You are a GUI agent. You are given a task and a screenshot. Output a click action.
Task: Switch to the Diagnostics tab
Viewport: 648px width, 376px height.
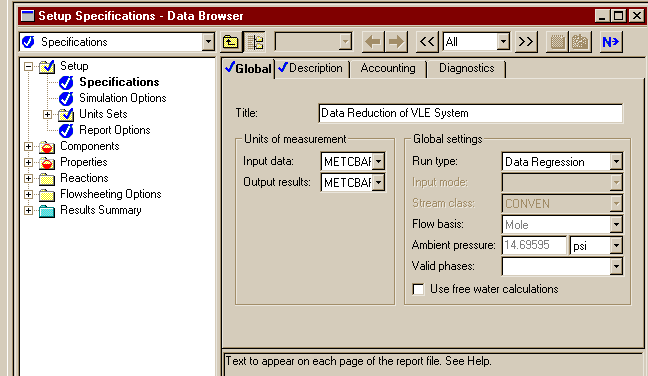tap(466, 68)
